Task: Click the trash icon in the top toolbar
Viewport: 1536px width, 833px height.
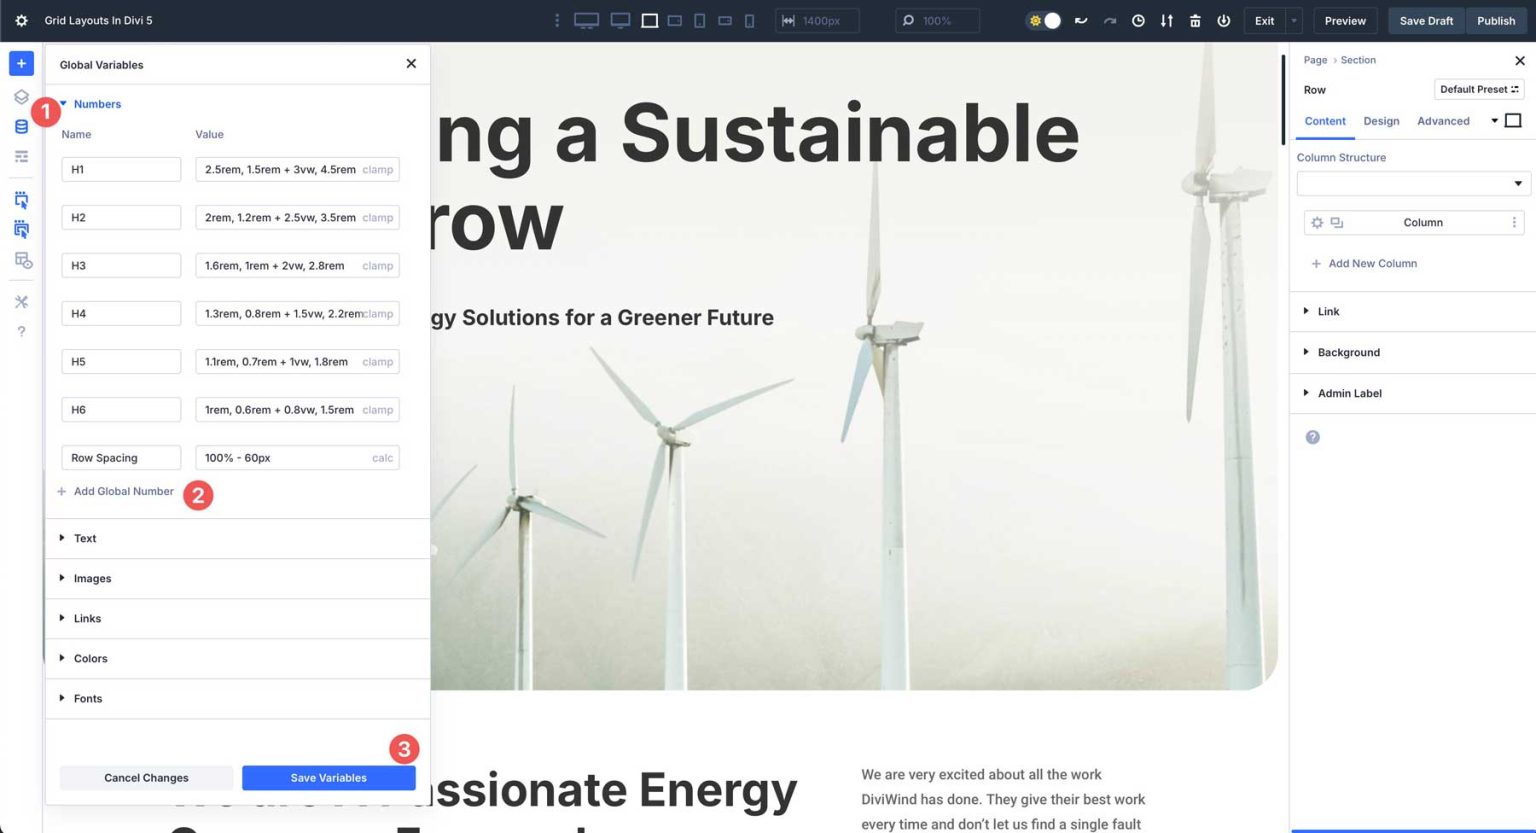Action: 1195,20
